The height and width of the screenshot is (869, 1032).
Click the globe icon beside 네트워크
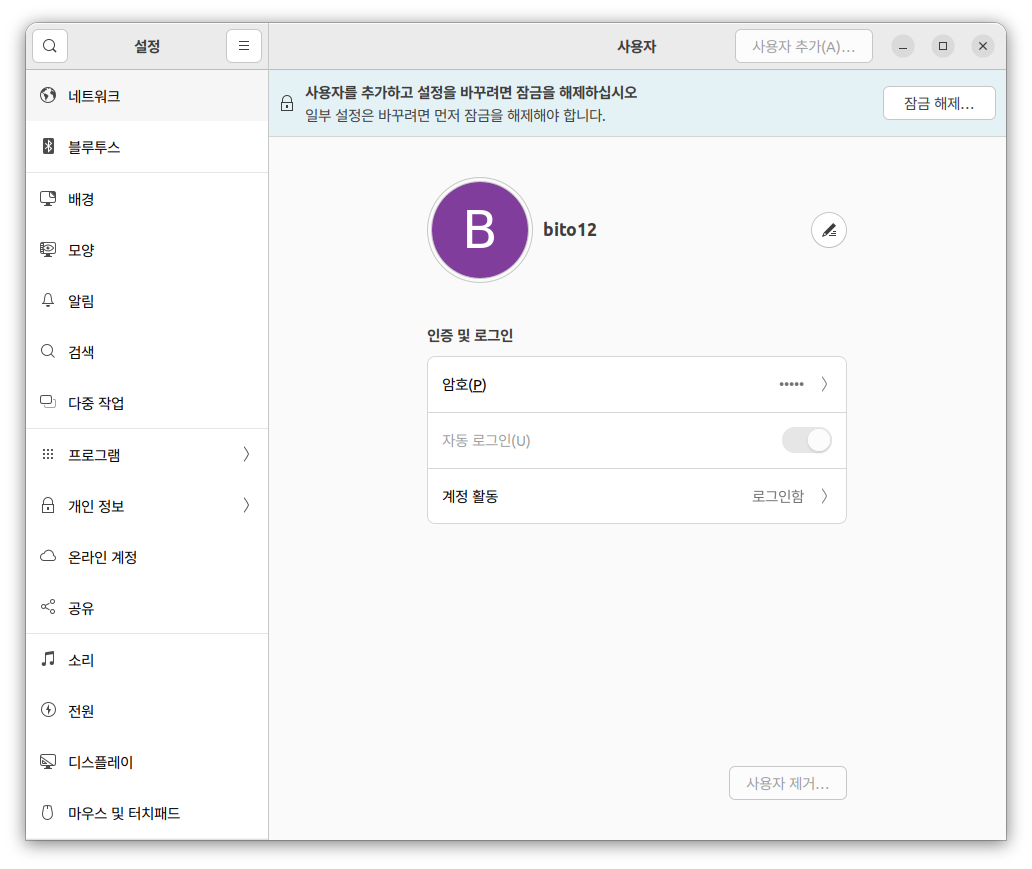[48, 95]
